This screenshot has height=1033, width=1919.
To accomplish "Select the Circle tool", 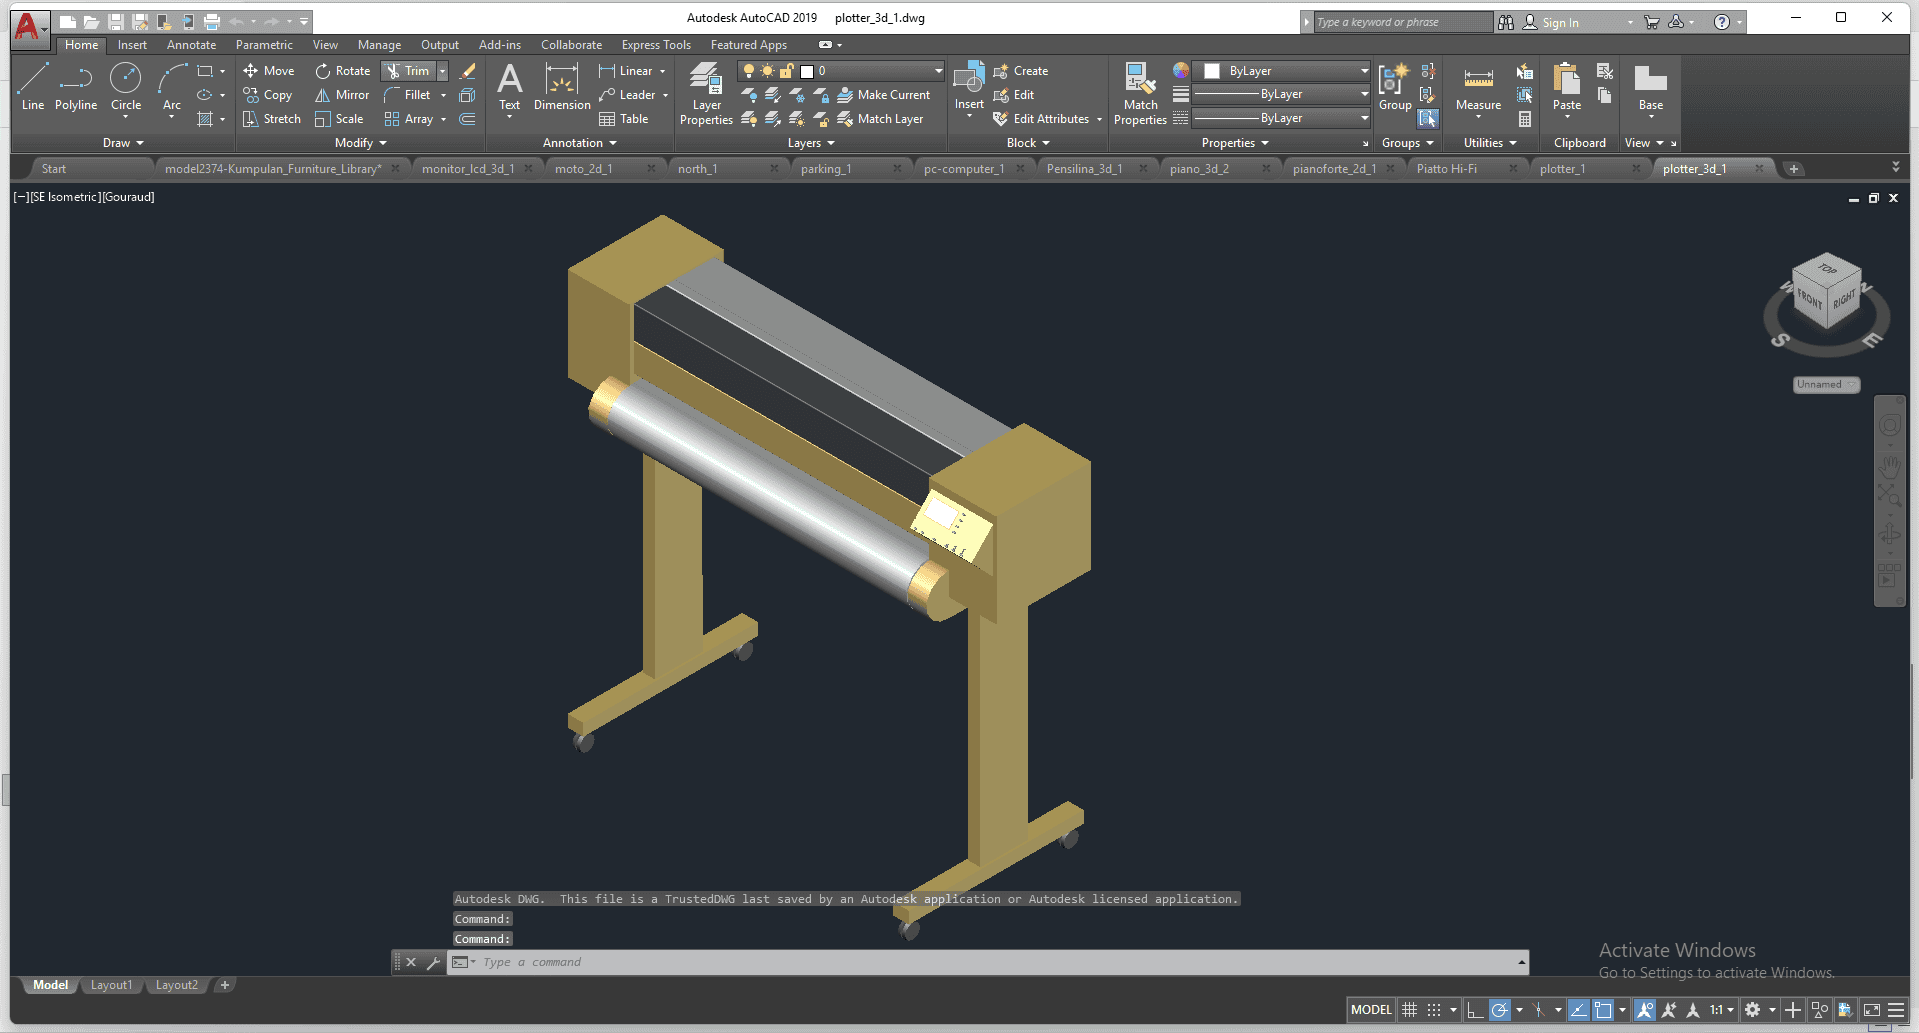I will (125, 85).
